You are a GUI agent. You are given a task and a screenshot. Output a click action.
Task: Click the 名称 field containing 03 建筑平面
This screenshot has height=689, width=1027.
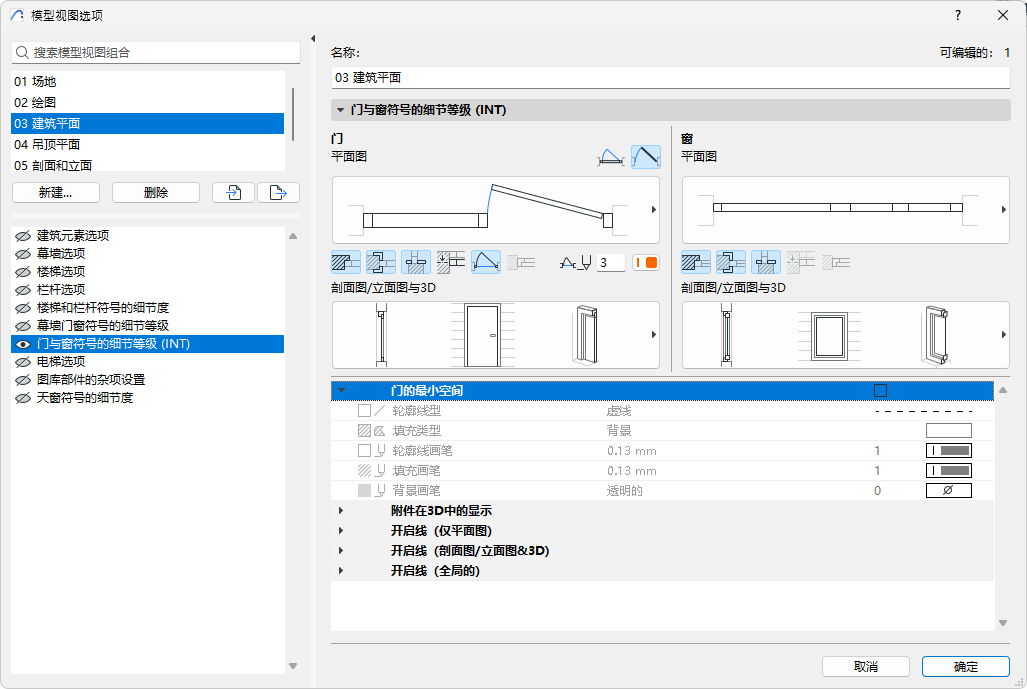(x=671, y=77)
